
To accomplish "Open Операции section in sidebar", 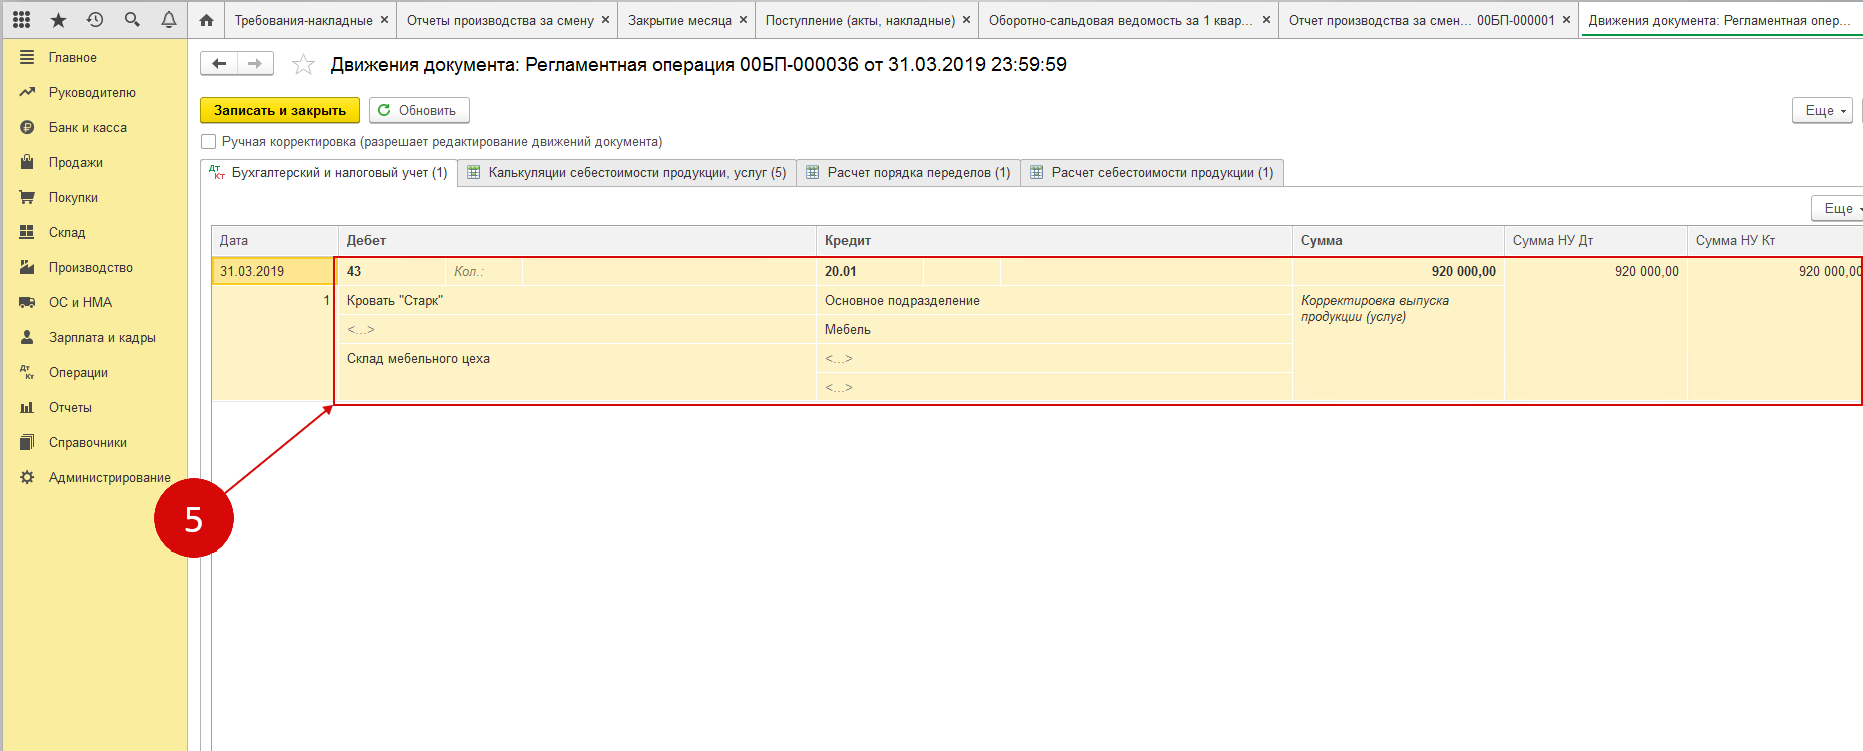I will click(x=78, y=372).
